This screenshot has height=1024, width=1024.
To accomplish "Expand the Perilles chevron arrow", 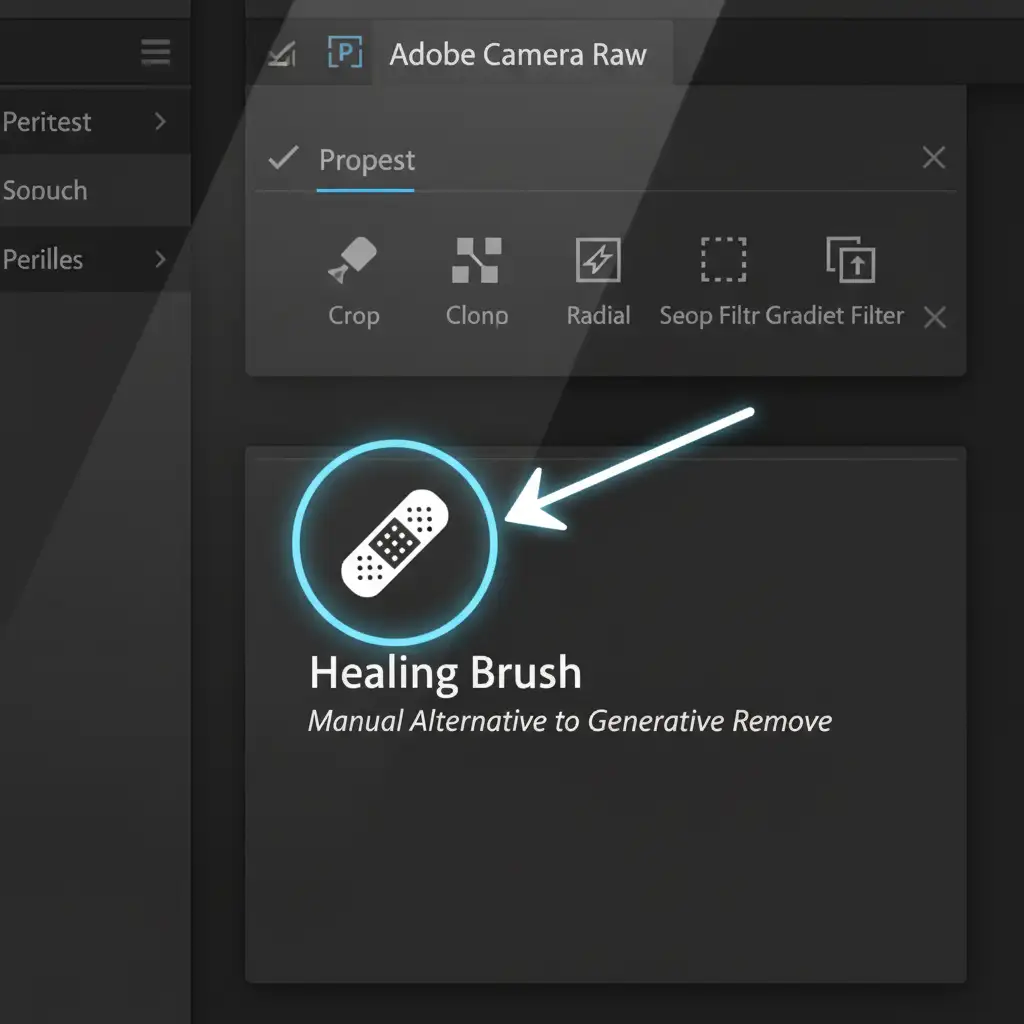I will (160, 259).
